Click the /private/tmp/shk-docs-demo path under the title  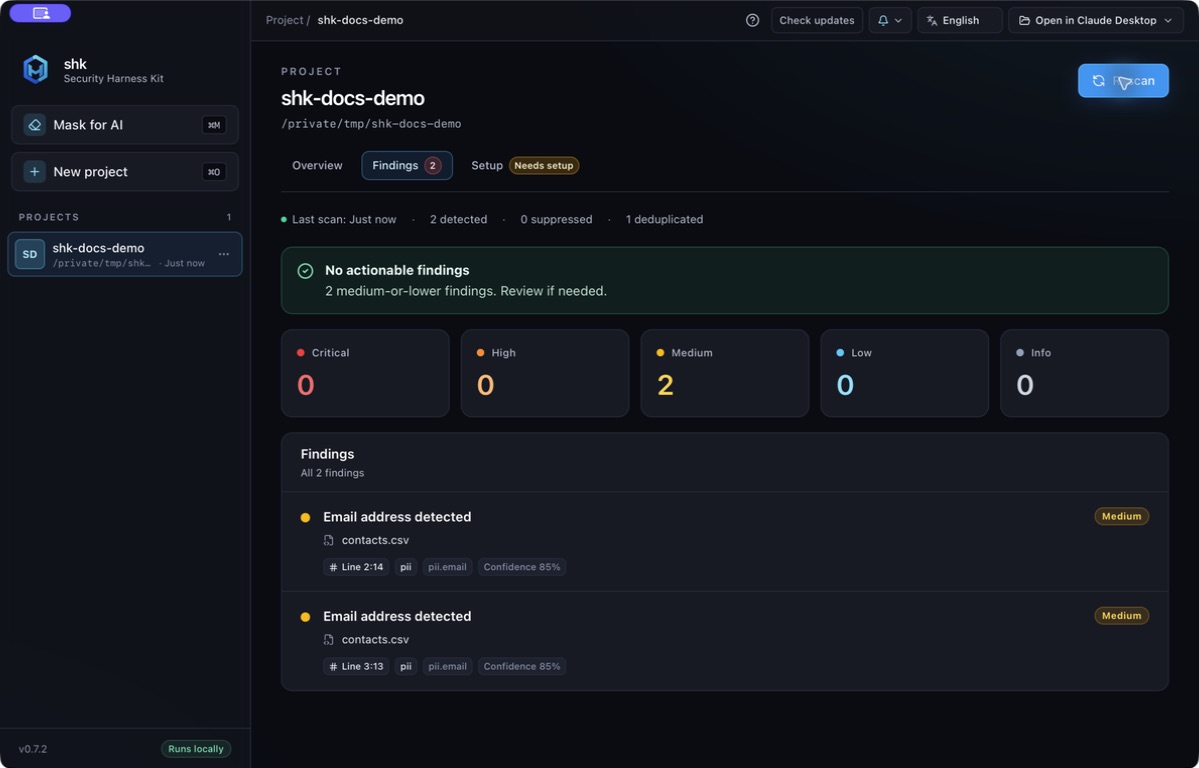coord(371,124)
